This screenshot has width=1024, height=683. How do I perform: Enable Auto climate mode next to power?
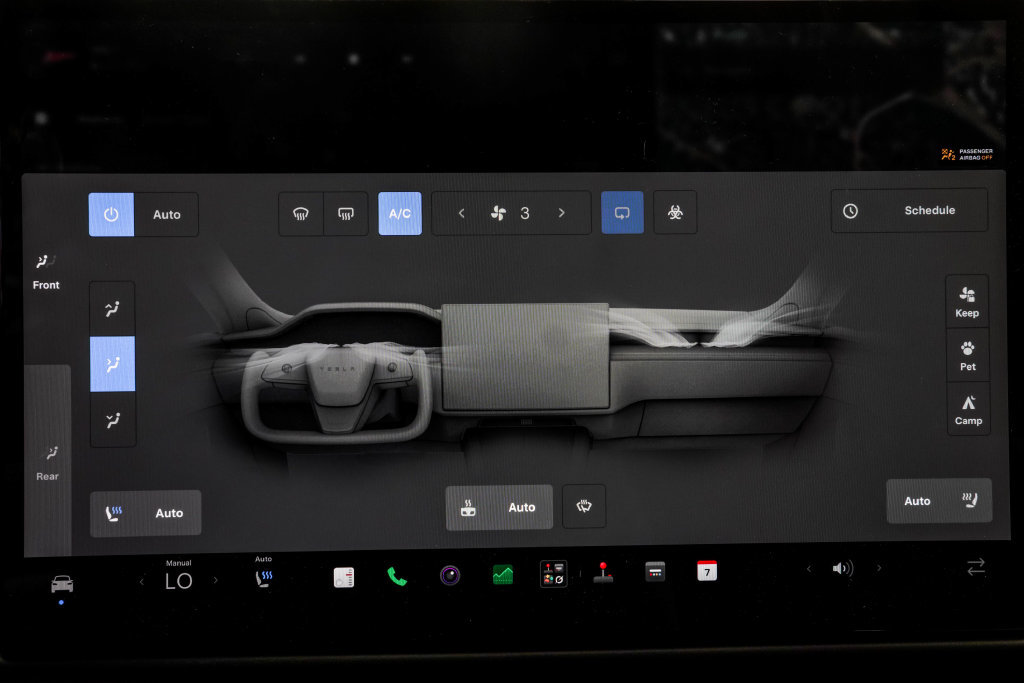click(x=167, y=214)
